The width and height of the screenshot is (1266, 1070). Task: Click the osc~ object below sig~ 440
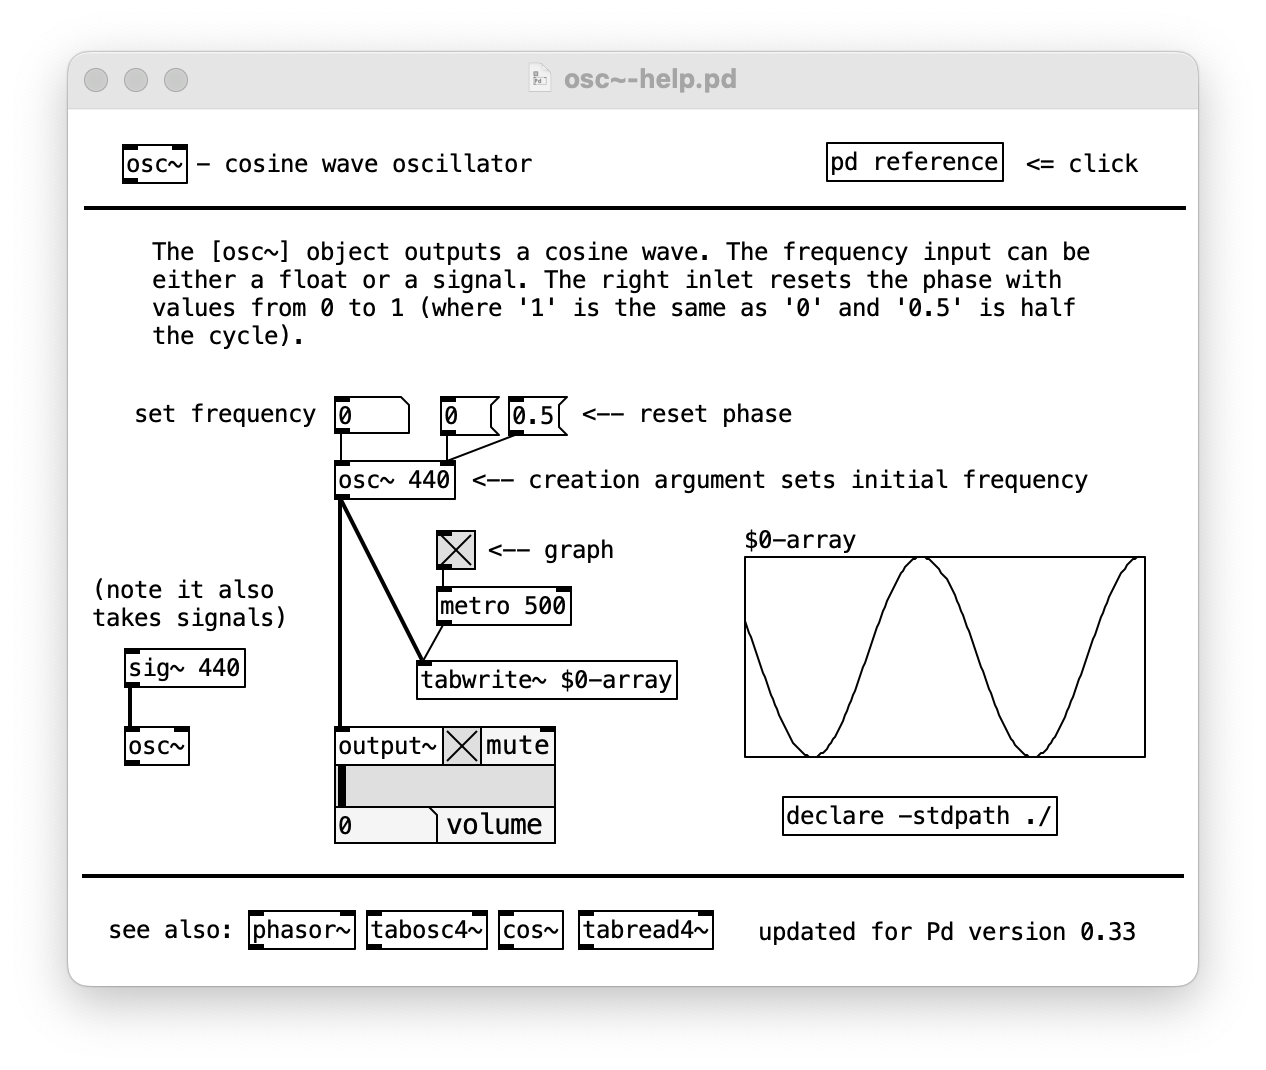tap(157, 746)
